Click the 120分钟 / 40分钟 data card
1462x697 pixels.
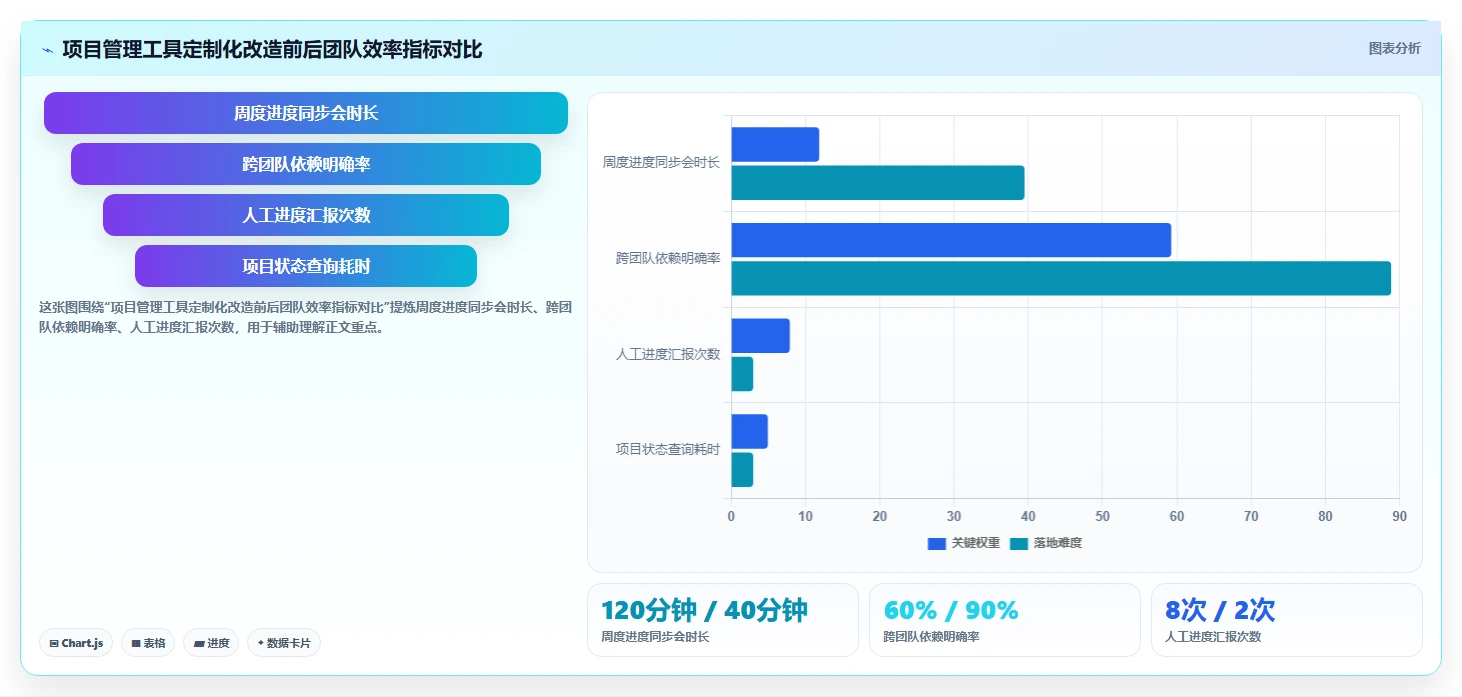tap(722, 620)
